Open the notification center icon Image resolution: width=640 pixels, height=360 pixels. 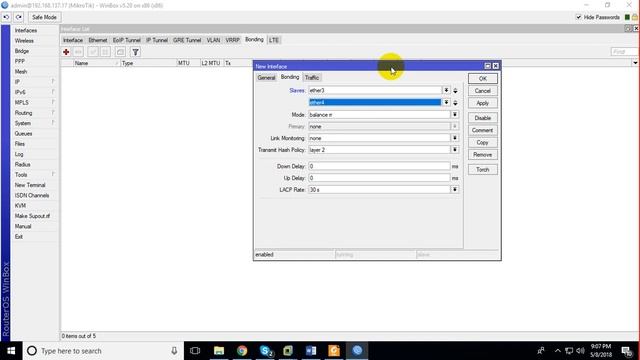[x=627, y=351]
